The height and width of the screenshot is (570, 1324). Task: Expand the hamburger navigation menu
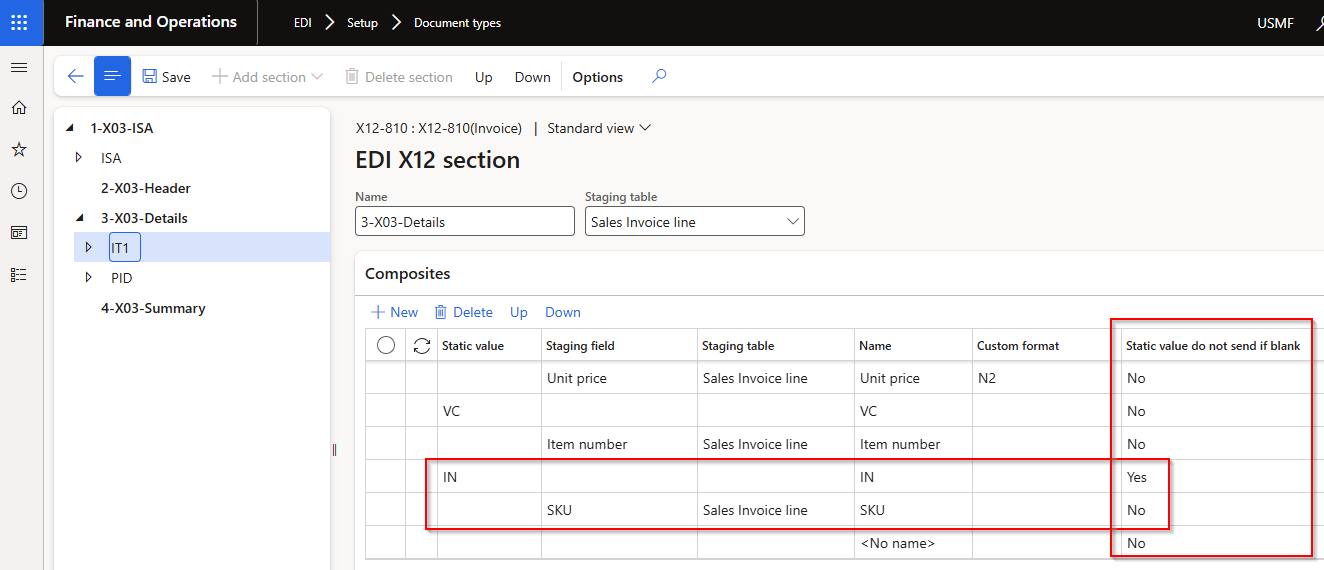[18, 67]
